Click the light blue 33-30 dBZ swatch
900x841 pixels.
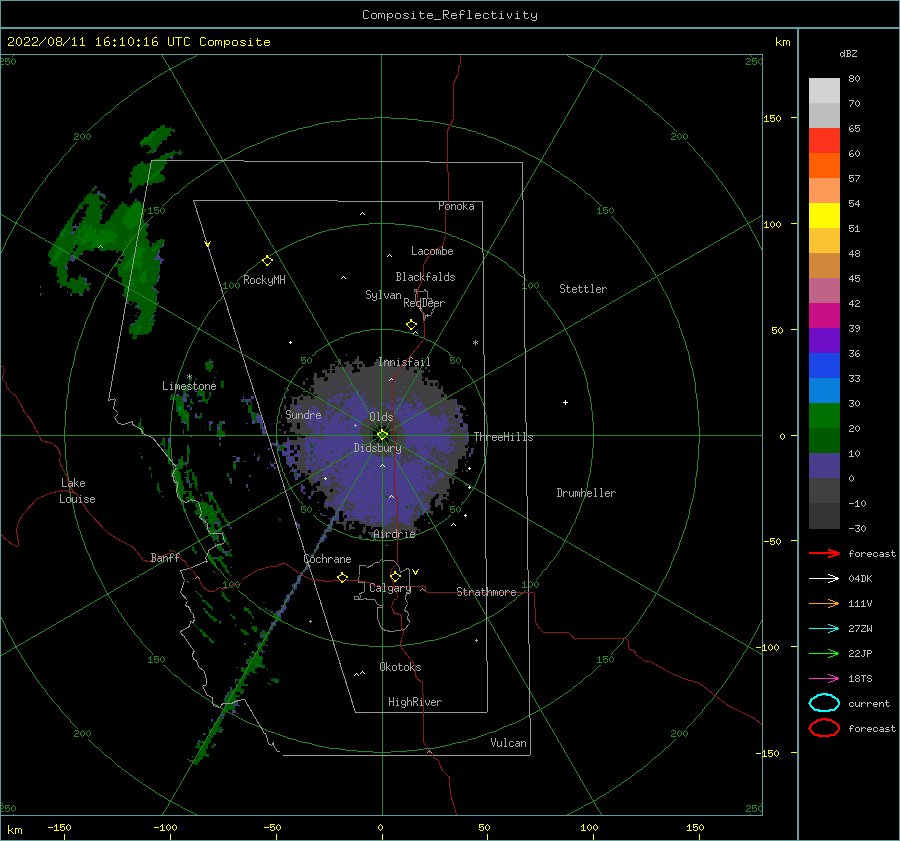(824, 391)
